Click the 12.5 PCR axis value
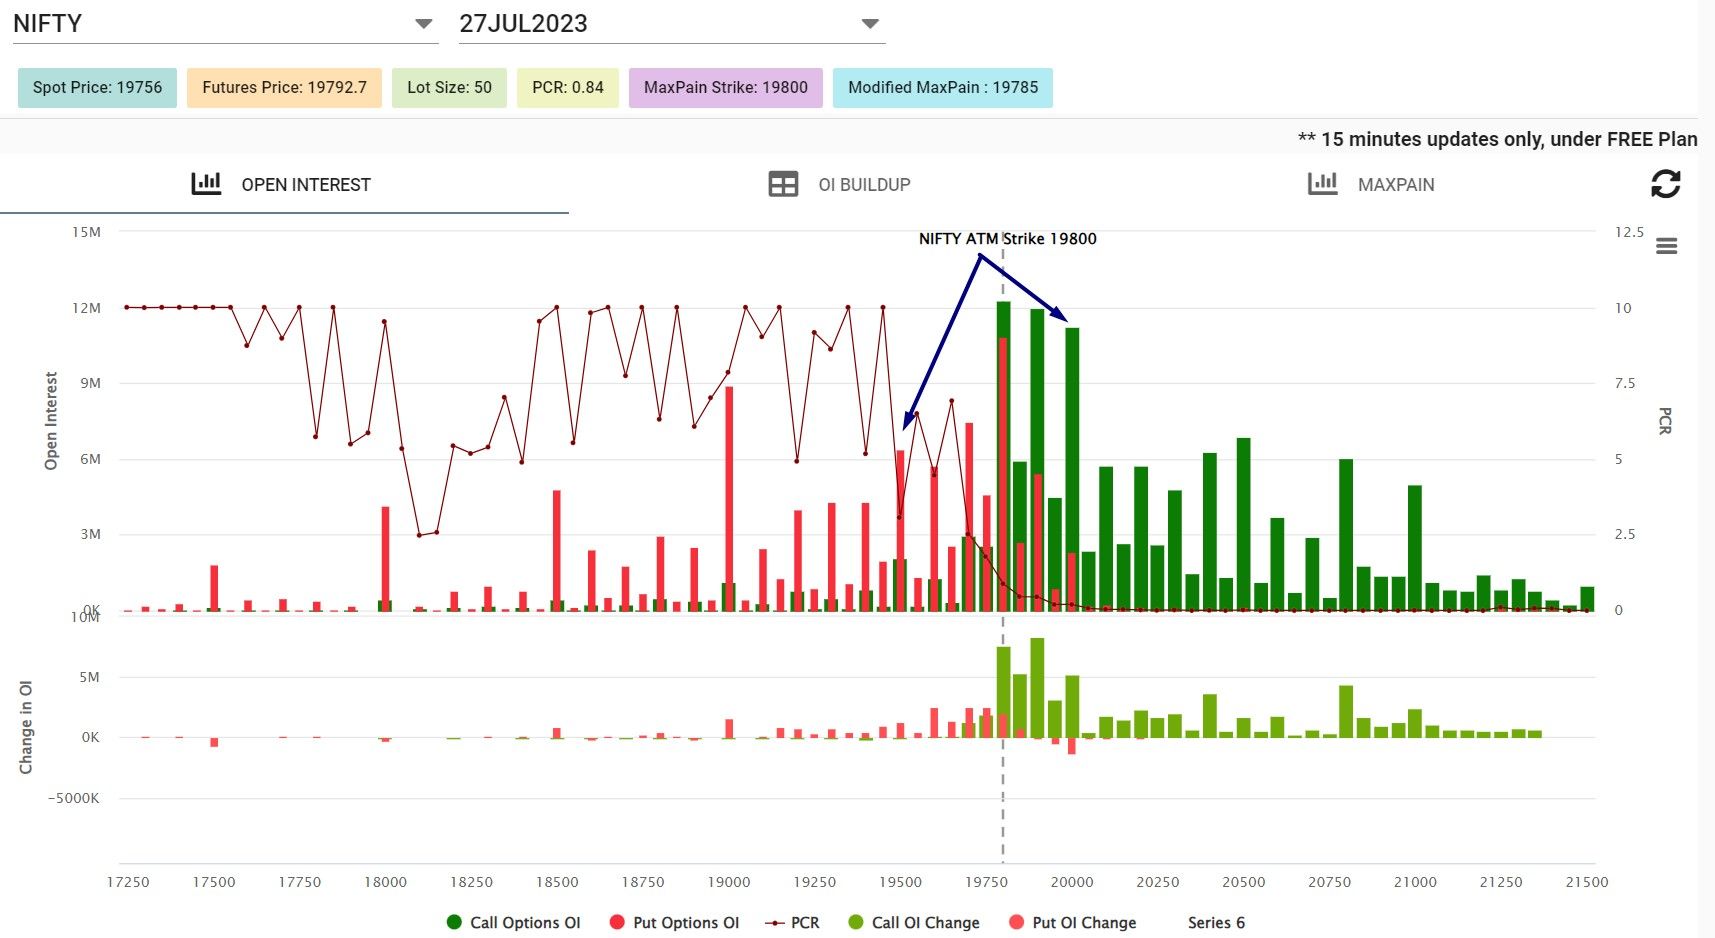Viewport: 1715px width, 938px height. 1630,232
